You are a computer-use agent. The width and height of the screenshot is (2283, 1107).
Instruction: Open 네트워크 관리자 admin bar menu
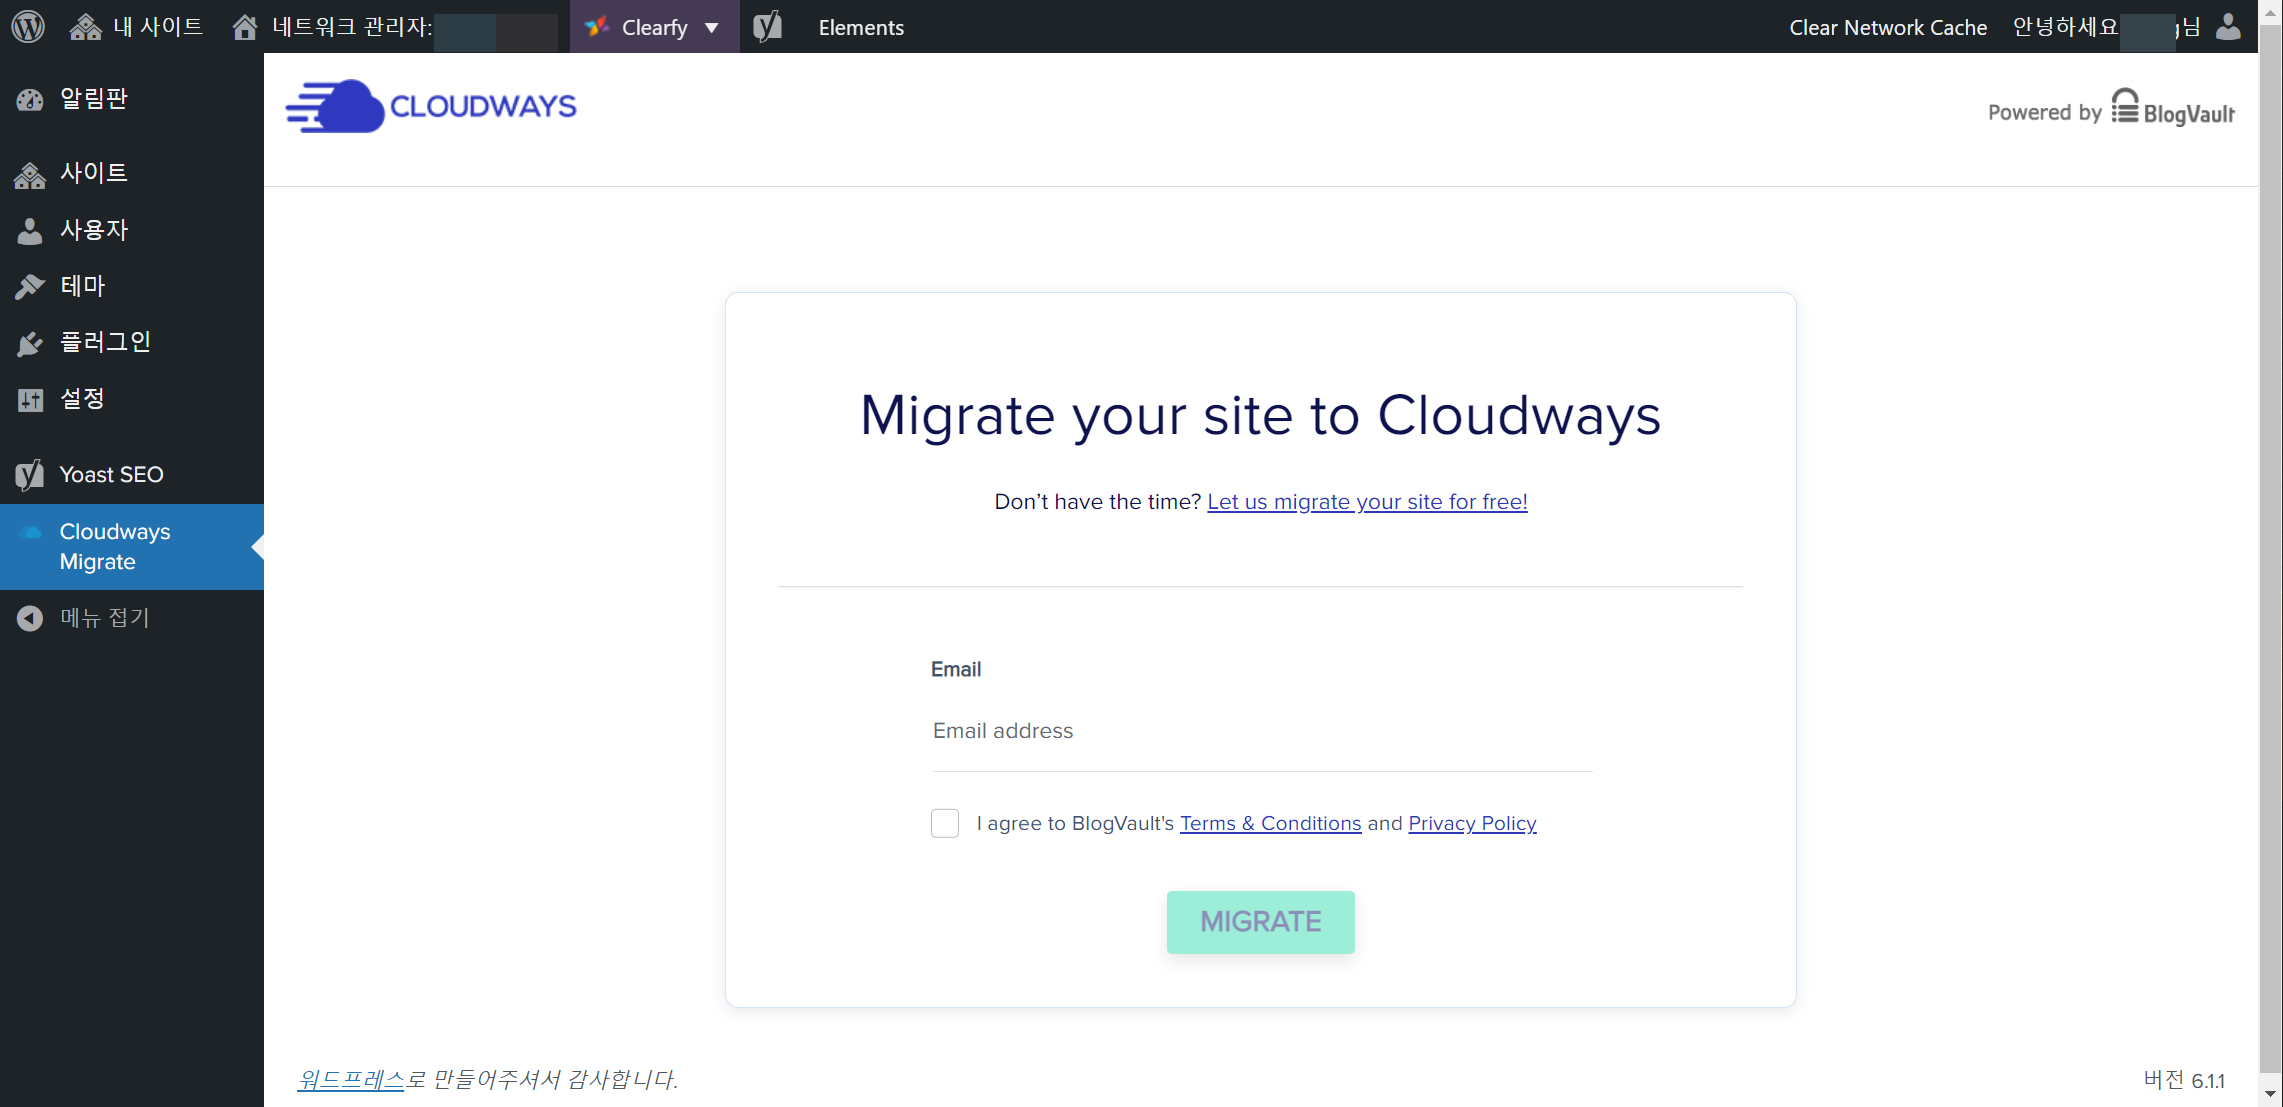(350, 27)
